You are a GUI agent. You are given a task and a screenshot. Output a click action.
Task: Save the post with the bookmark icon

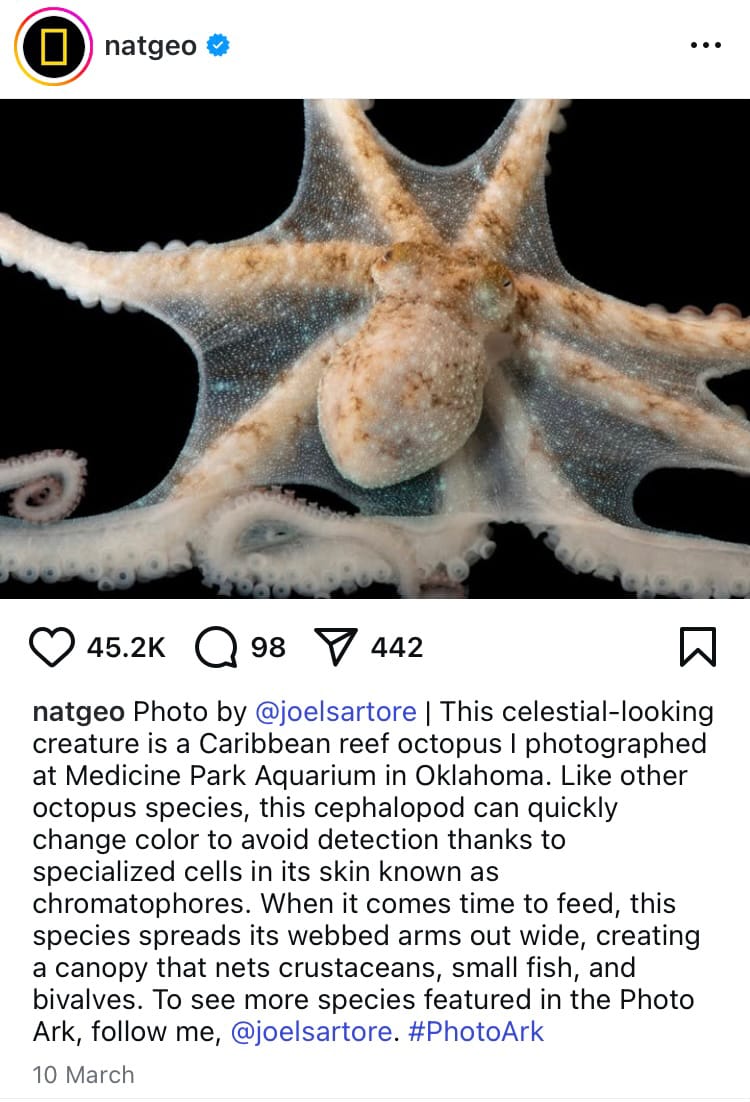(x=697, y=647)
